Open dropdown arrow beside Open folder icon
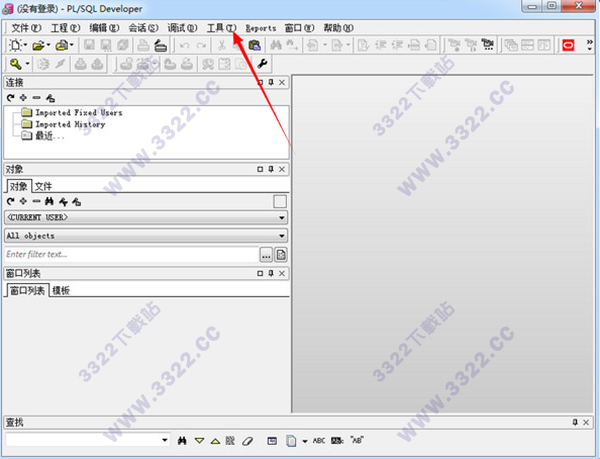600x459 pixels. click(48, 46)
